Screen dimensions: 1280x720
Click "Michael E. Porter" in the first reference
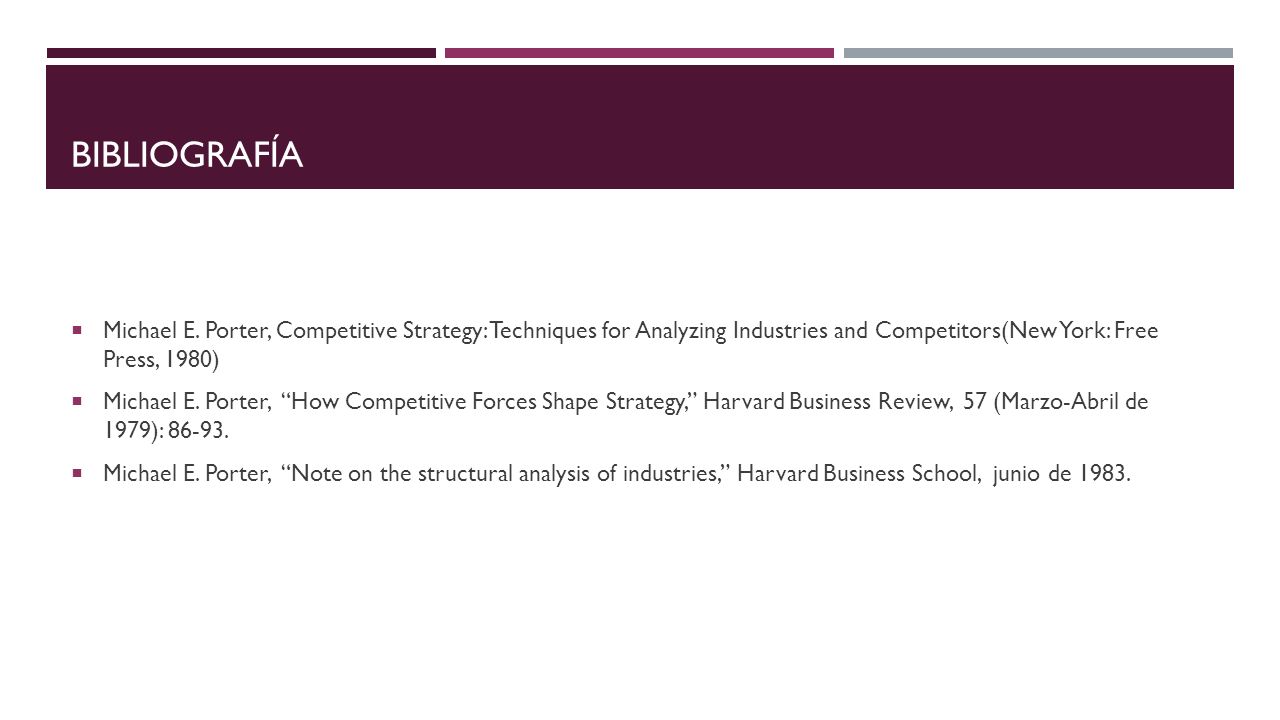[185, 330]
